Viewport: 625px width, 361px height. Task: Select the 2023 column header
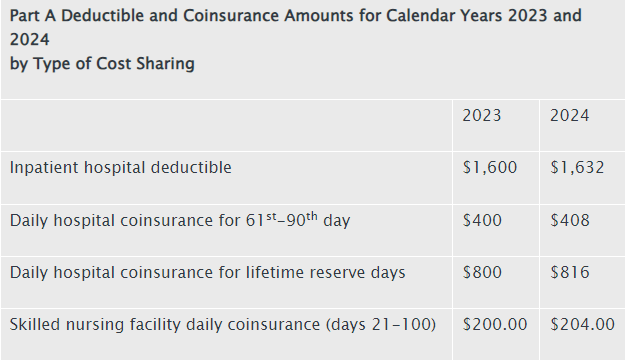[482, 116]
